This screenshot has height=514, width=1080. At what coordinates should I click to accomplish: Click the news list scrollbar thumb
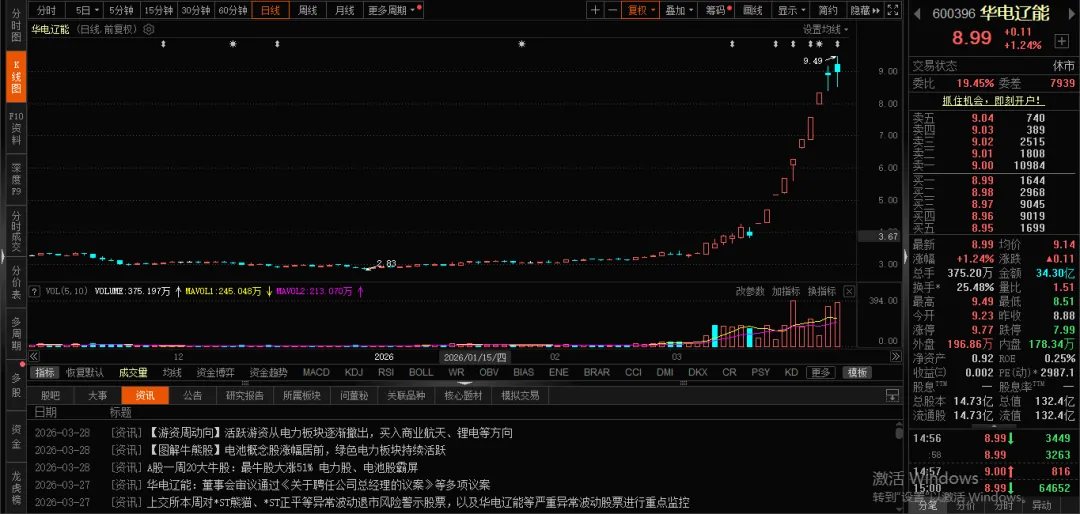coord(898,431)
